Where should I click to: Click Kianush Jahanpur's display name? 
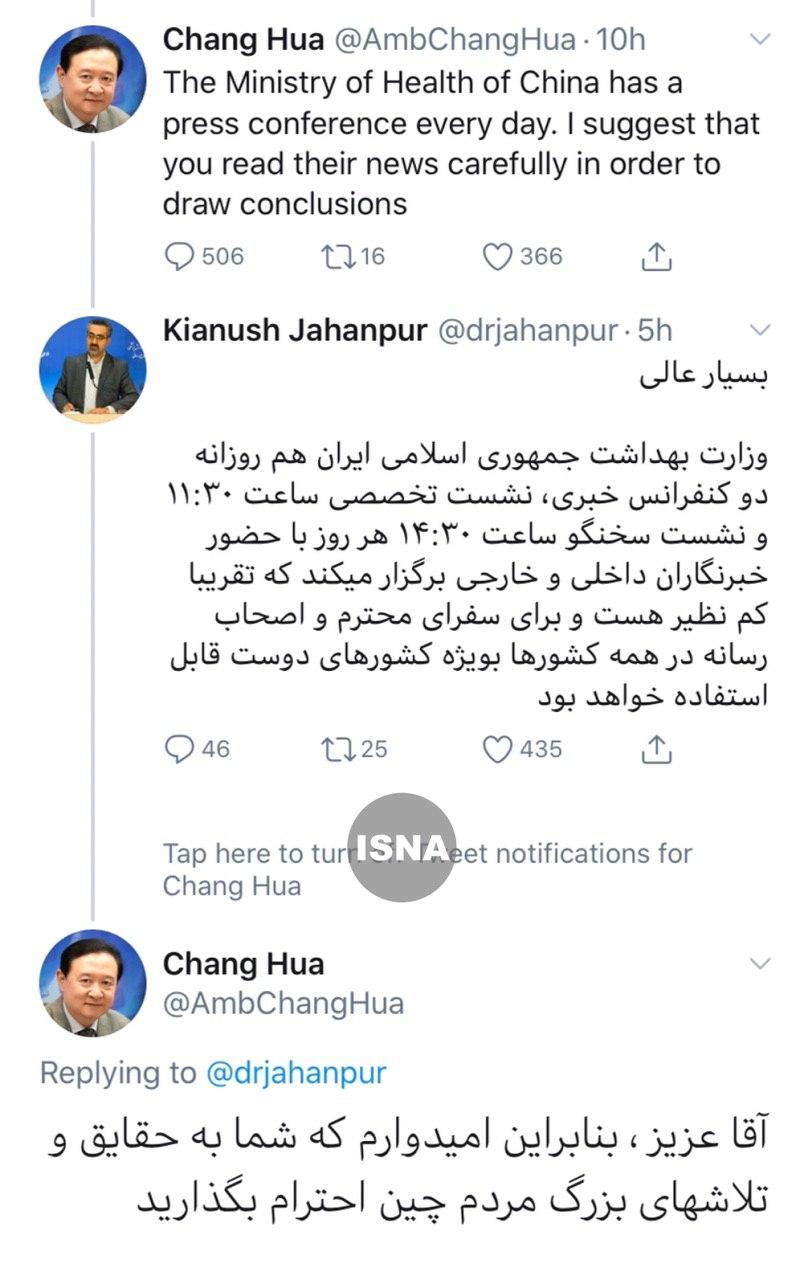pos(295,331)
